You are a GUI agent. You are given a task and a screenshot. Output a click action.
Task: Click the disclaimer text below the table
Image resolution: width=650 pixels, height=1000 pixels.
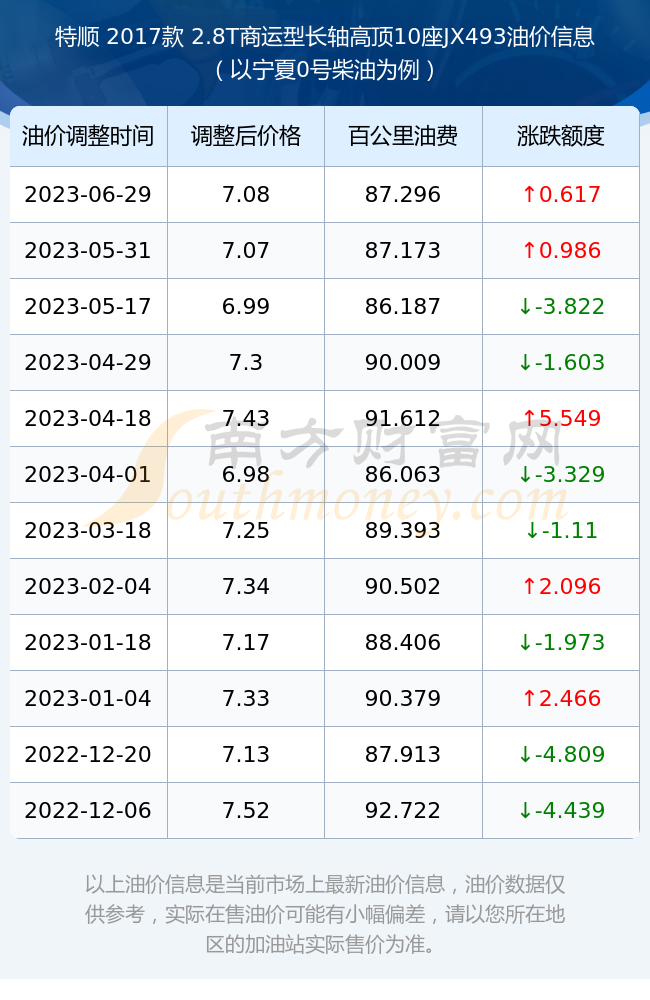click(x=325, y=914)
